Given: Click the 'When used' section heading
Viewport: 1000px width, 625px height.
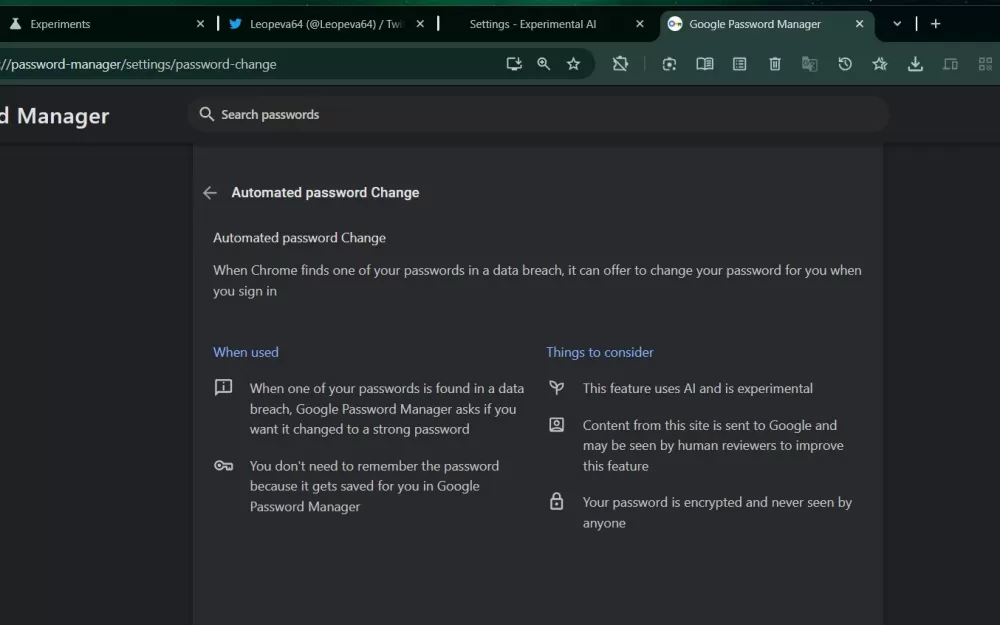Looking at the screenshot, I should click(246, 352).
